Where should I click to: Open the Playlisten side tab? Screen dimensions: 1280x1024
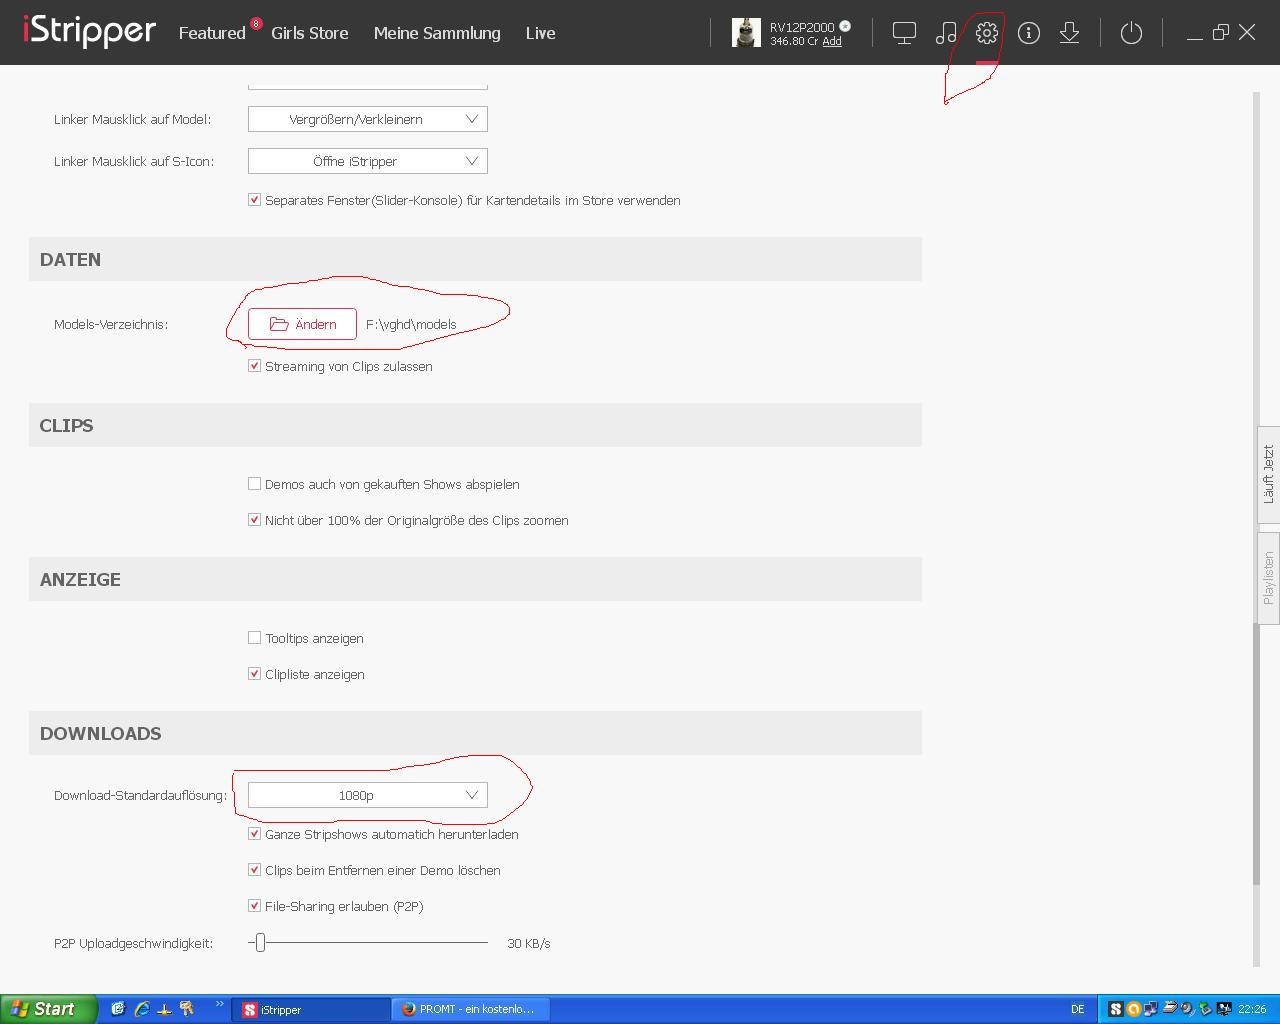[x=1268, y=578]
